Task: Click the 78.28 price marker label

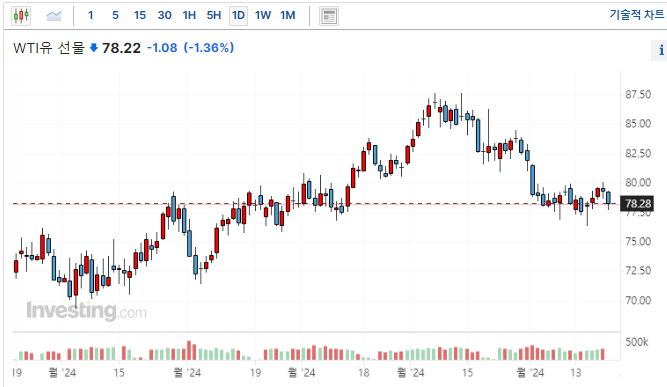Action: point(637,204)
